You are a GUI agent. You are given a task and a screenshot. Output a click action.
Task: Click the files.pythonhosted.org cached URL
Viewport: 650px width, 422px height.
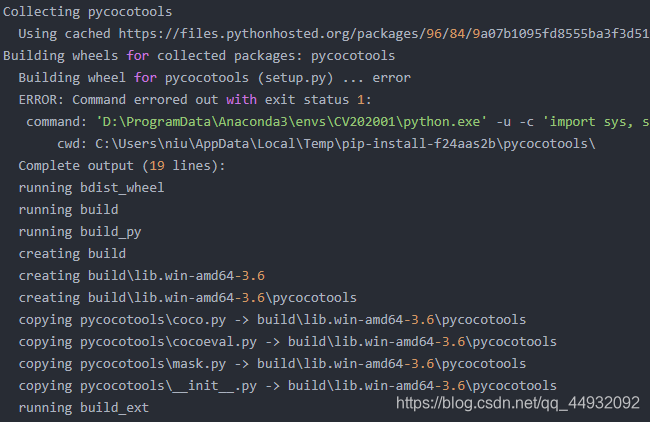pos(384,34)
